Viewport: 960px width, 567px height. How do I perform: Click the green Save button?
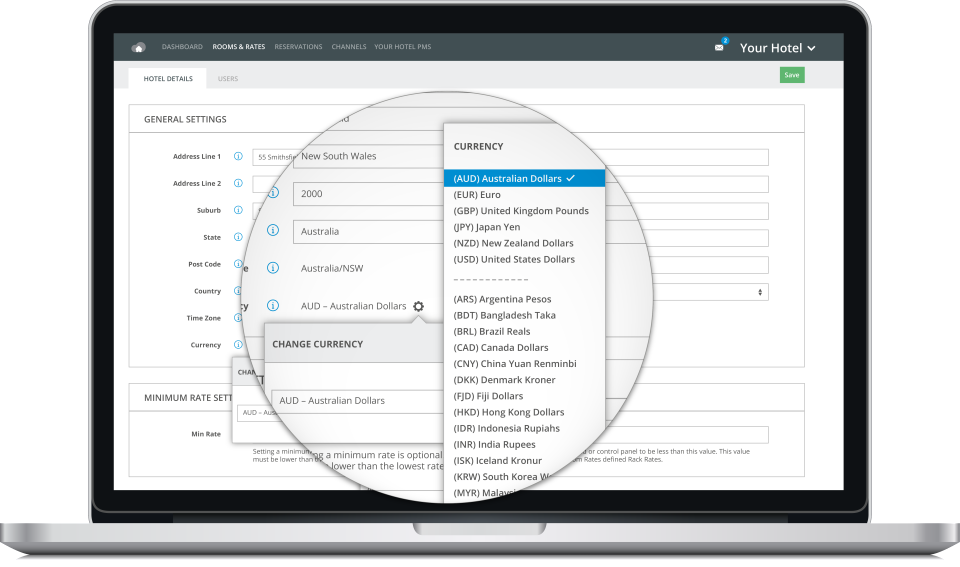point(792,75)
